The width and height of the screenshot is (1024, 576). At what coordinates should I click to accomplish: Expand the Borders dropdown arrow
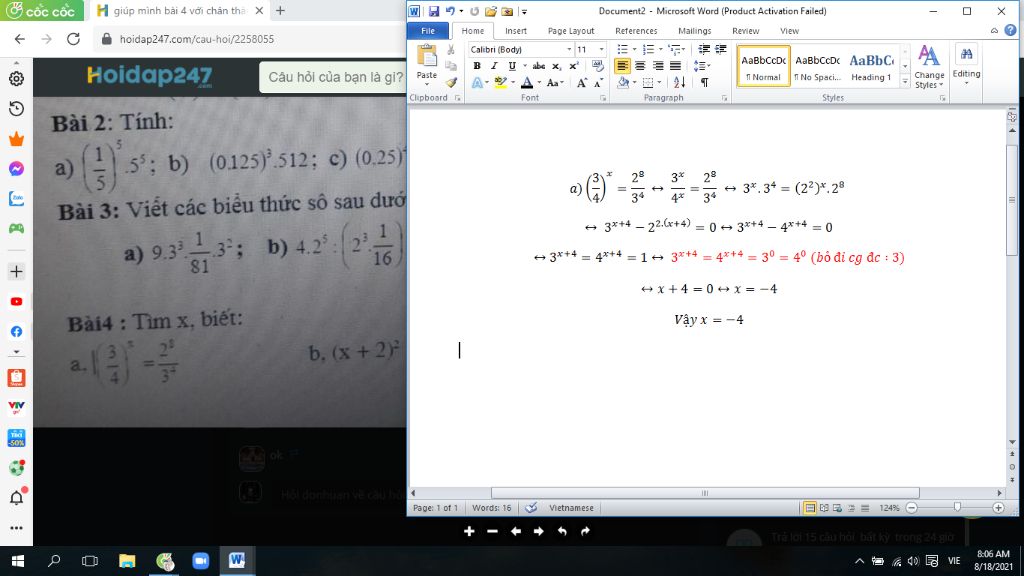pos(660,83)
